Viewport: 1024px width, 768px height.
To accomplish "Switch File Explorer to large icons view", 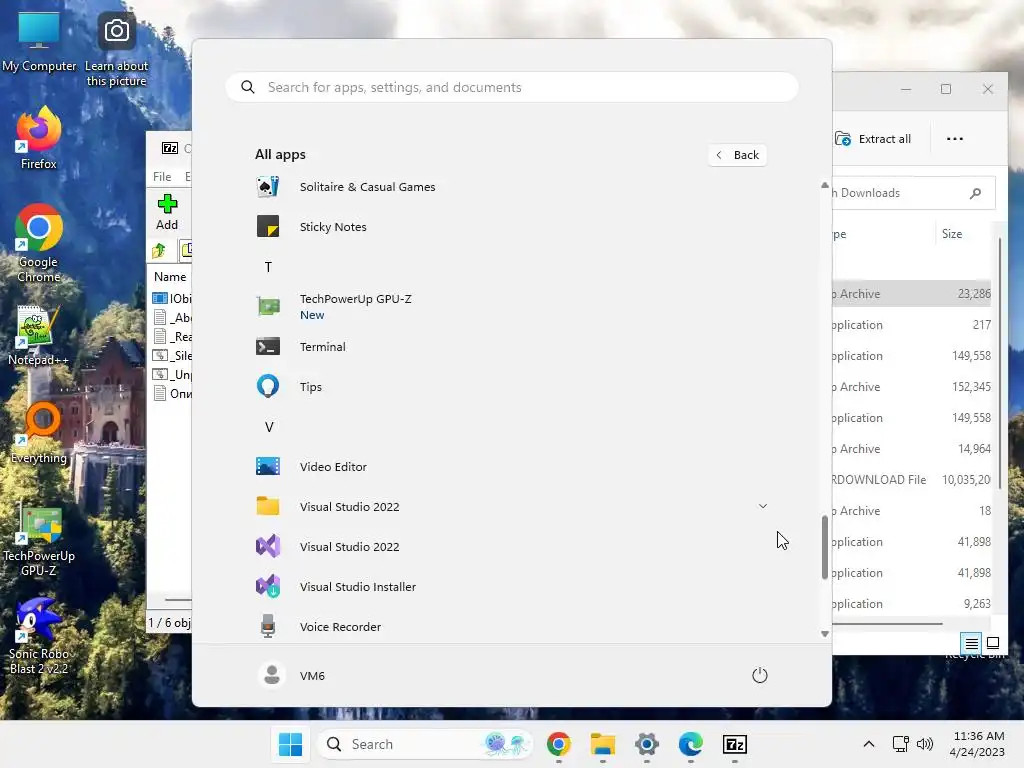I will [x=993, y=643].
